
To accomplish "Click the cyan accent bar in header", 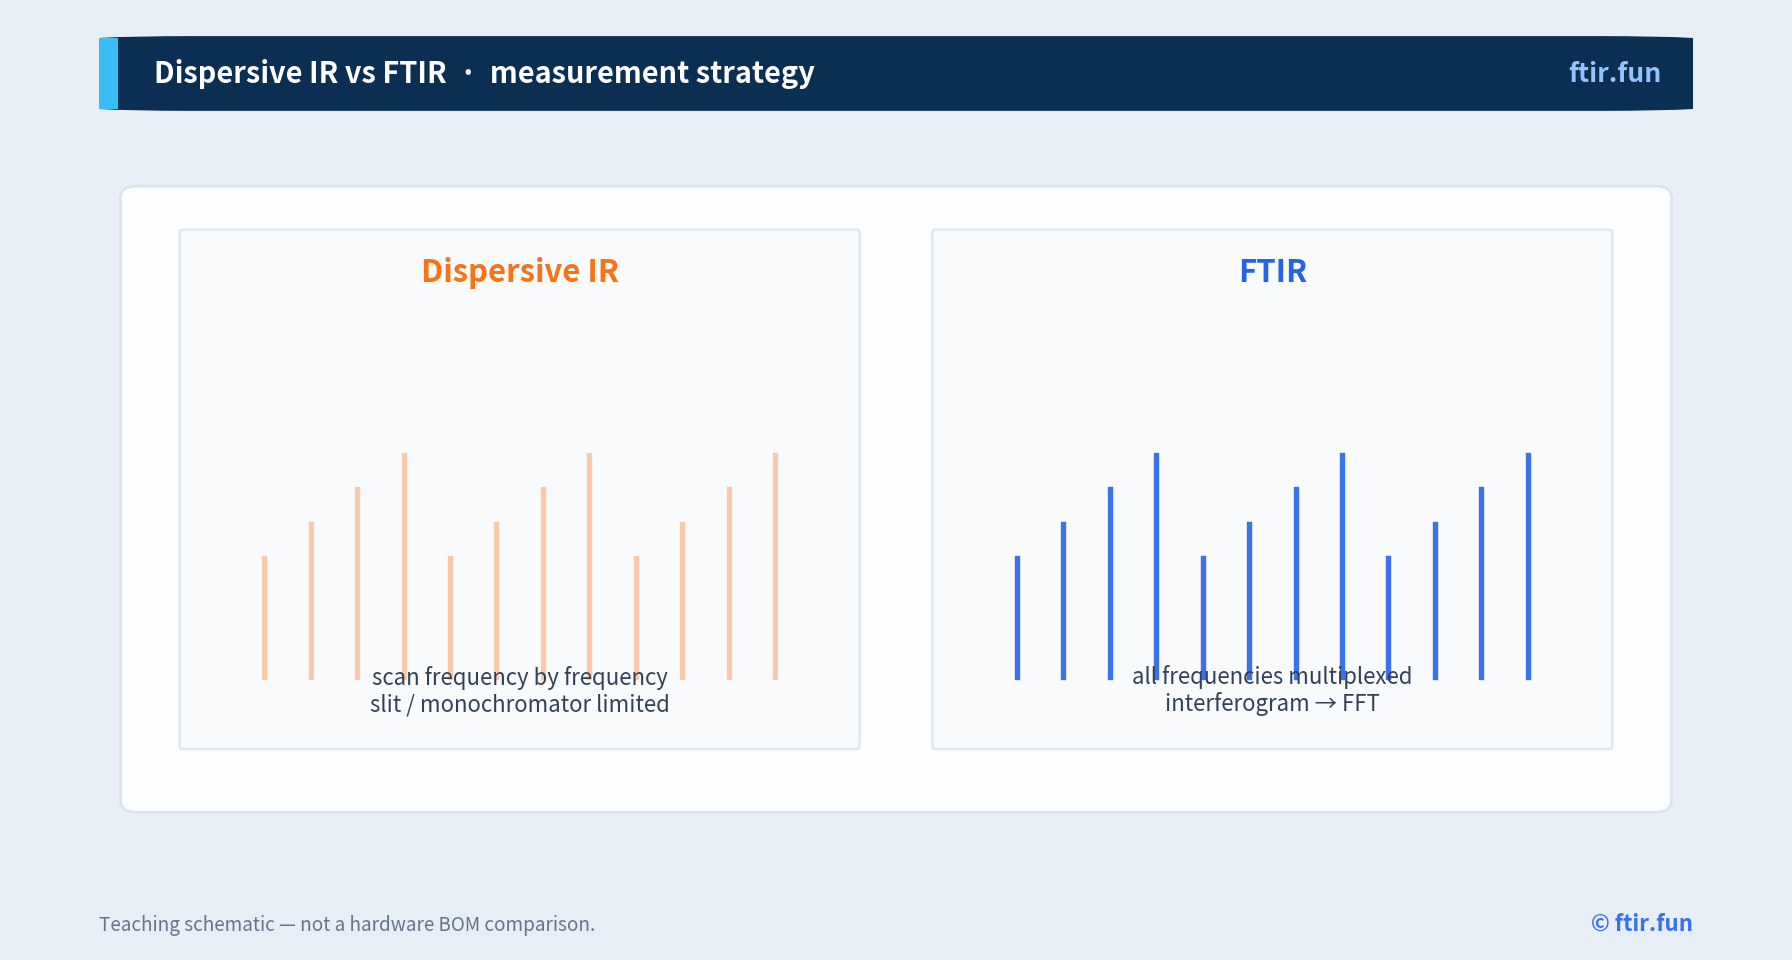I will tap(108, 73).
